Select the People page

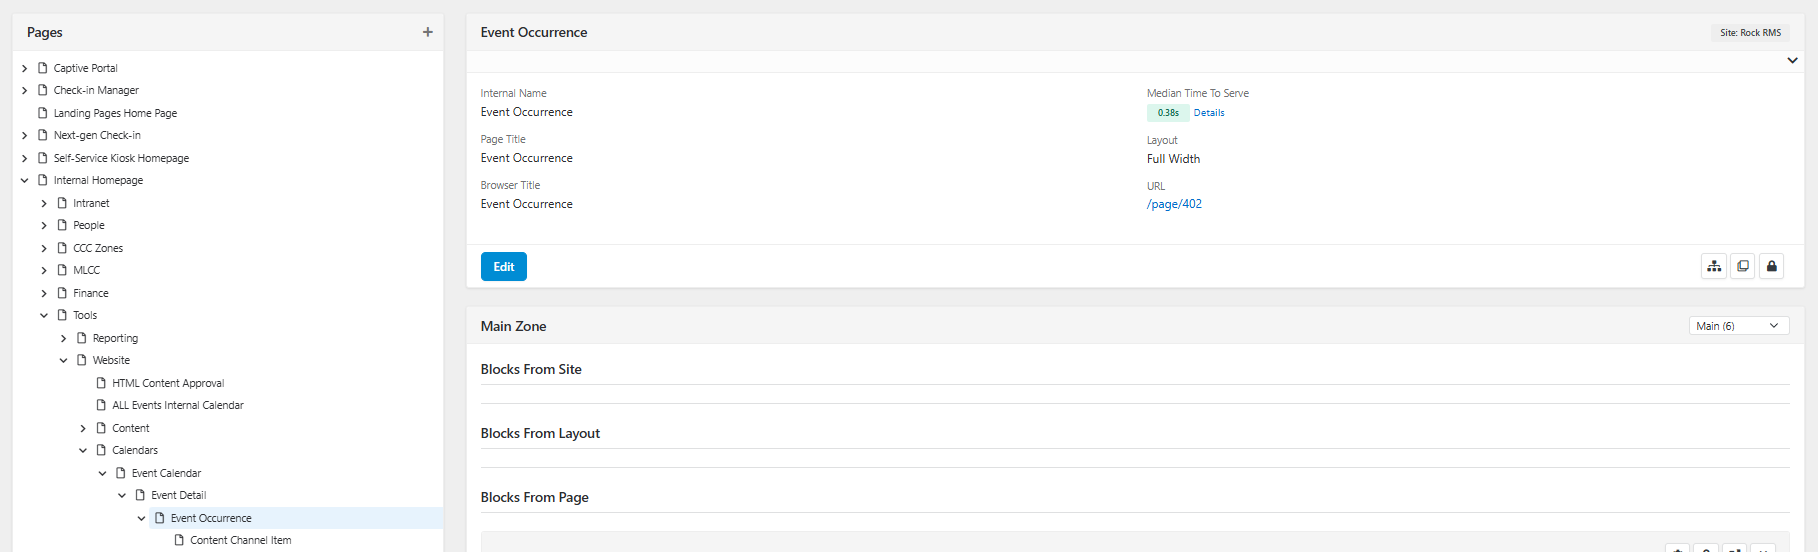point(89,225)
